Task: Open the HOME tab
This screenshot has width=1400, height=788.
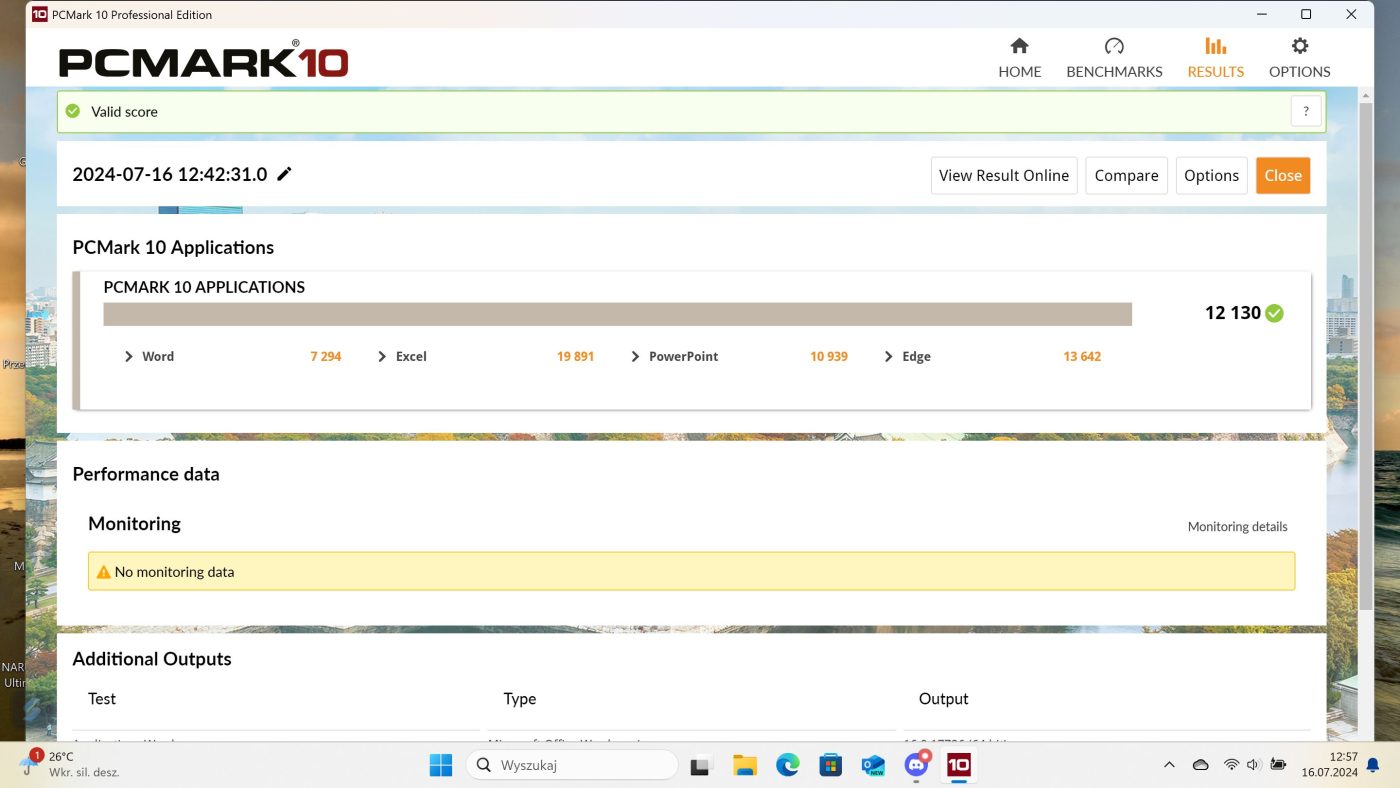Action: [1019, 58]
